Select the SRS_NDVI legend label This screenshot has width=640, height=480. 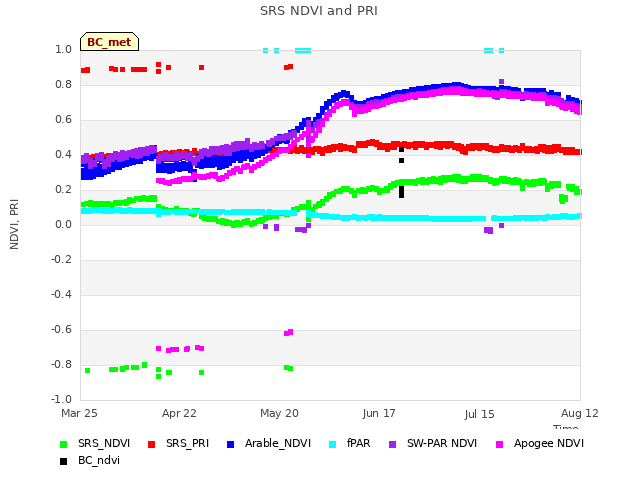pos(104,444)
